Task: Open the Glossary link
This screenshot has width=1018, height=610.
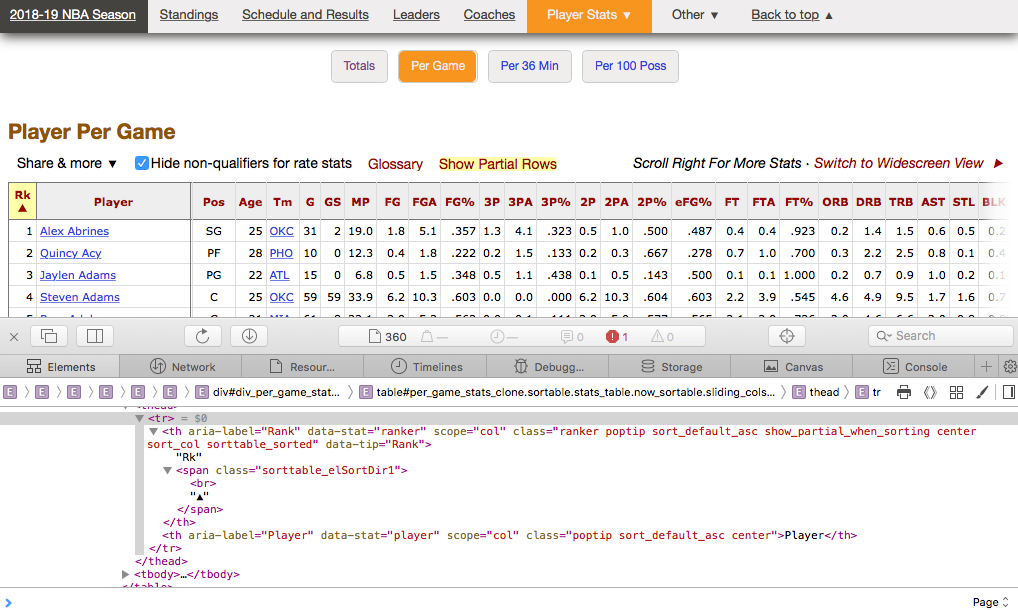Action: [395, 164]
